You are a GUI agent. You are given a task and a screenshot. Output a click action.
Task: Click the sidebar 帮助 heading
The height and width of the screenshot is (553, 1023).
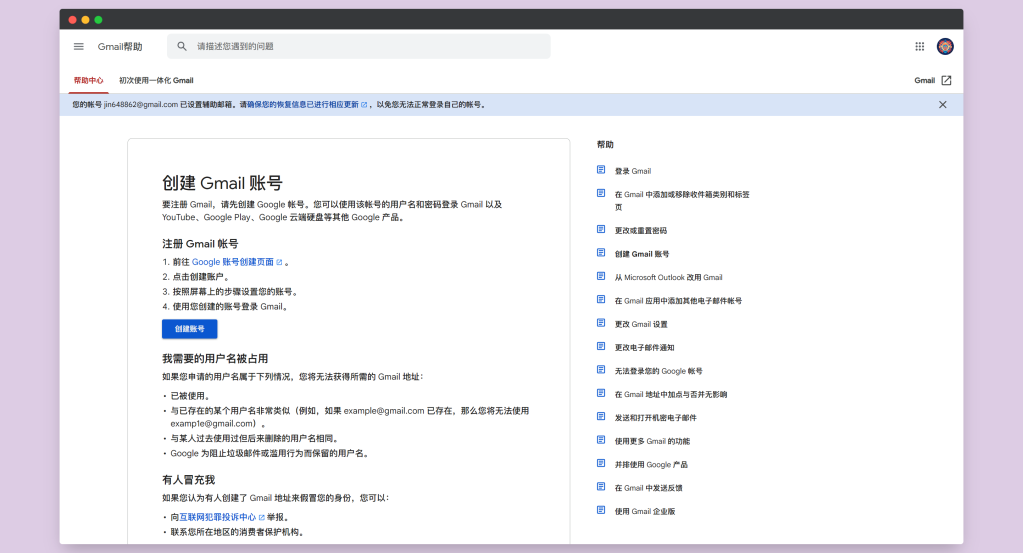(605, 145)
